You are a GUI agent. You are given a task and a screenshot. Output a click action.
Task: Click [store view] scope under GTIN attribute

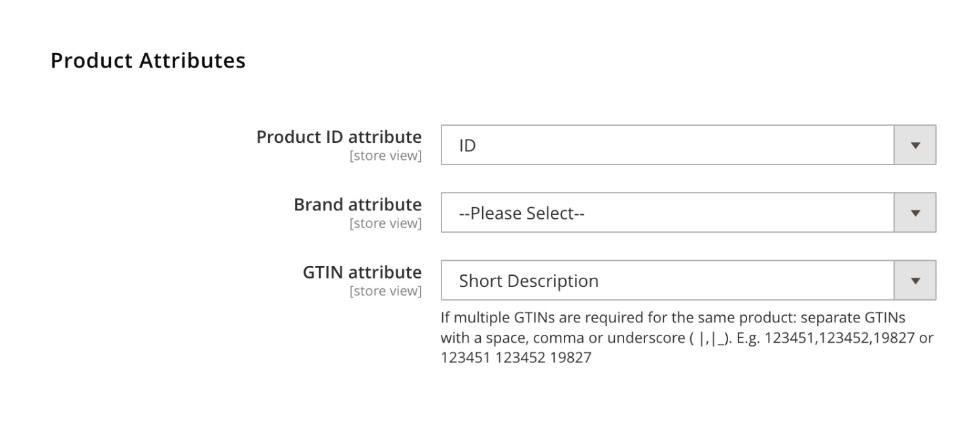pyautogui.click(x=385, y=291)
